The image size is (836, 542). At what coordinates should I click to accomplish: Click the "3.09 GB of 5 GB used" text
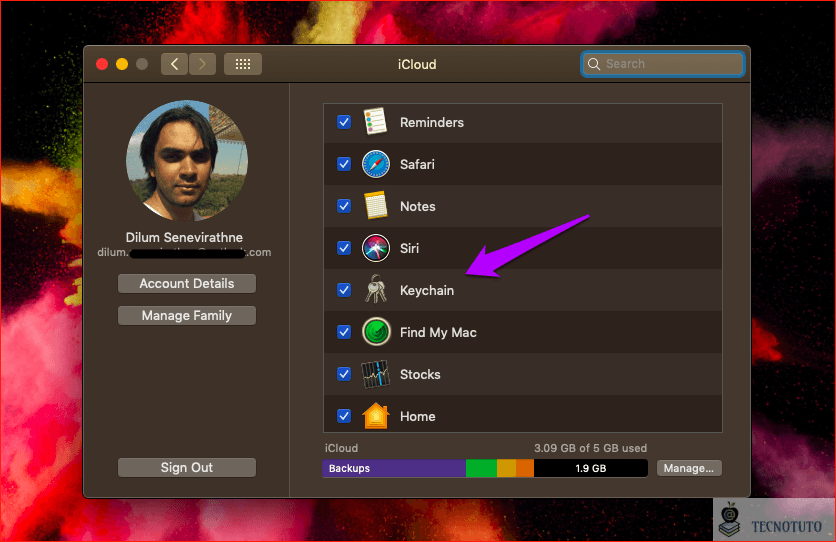point(590,448)
